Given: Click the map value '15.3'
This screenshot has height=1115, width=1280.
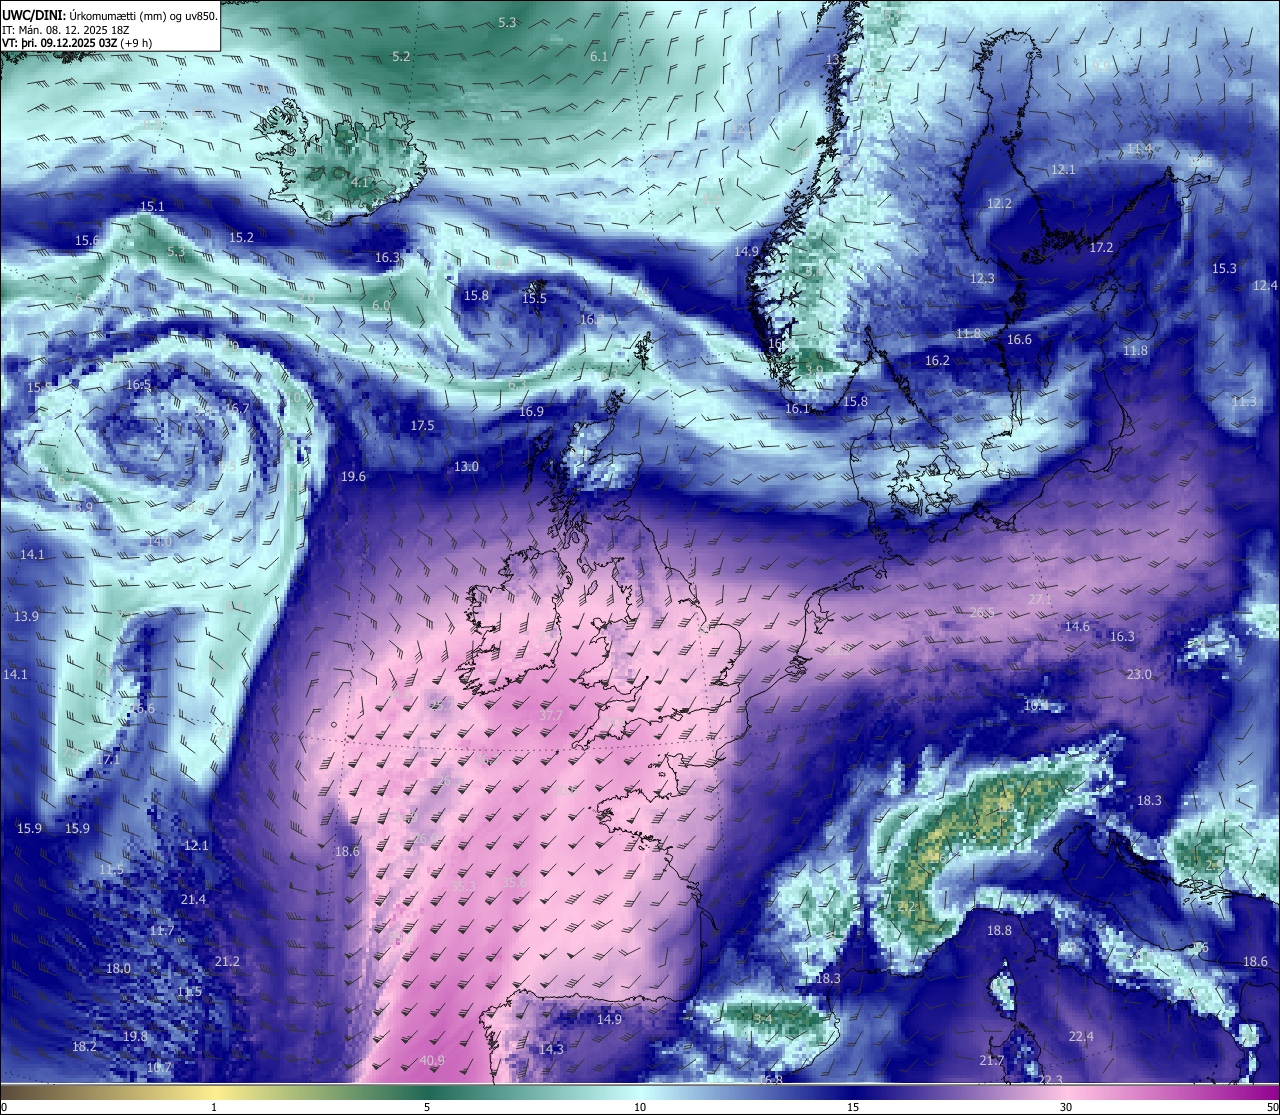Looking at the screenshot, I should click(1224, 268).
